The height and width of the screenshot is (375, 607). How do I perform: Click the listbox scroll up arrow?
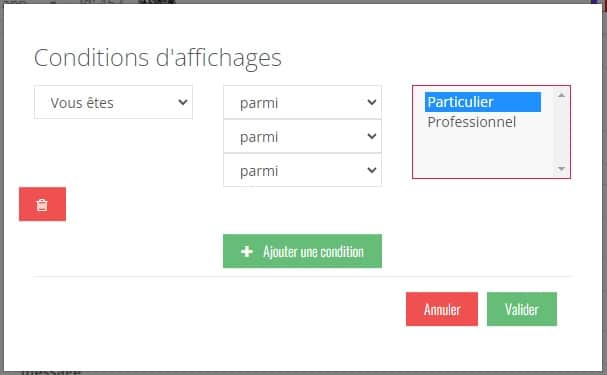[561, 95]
